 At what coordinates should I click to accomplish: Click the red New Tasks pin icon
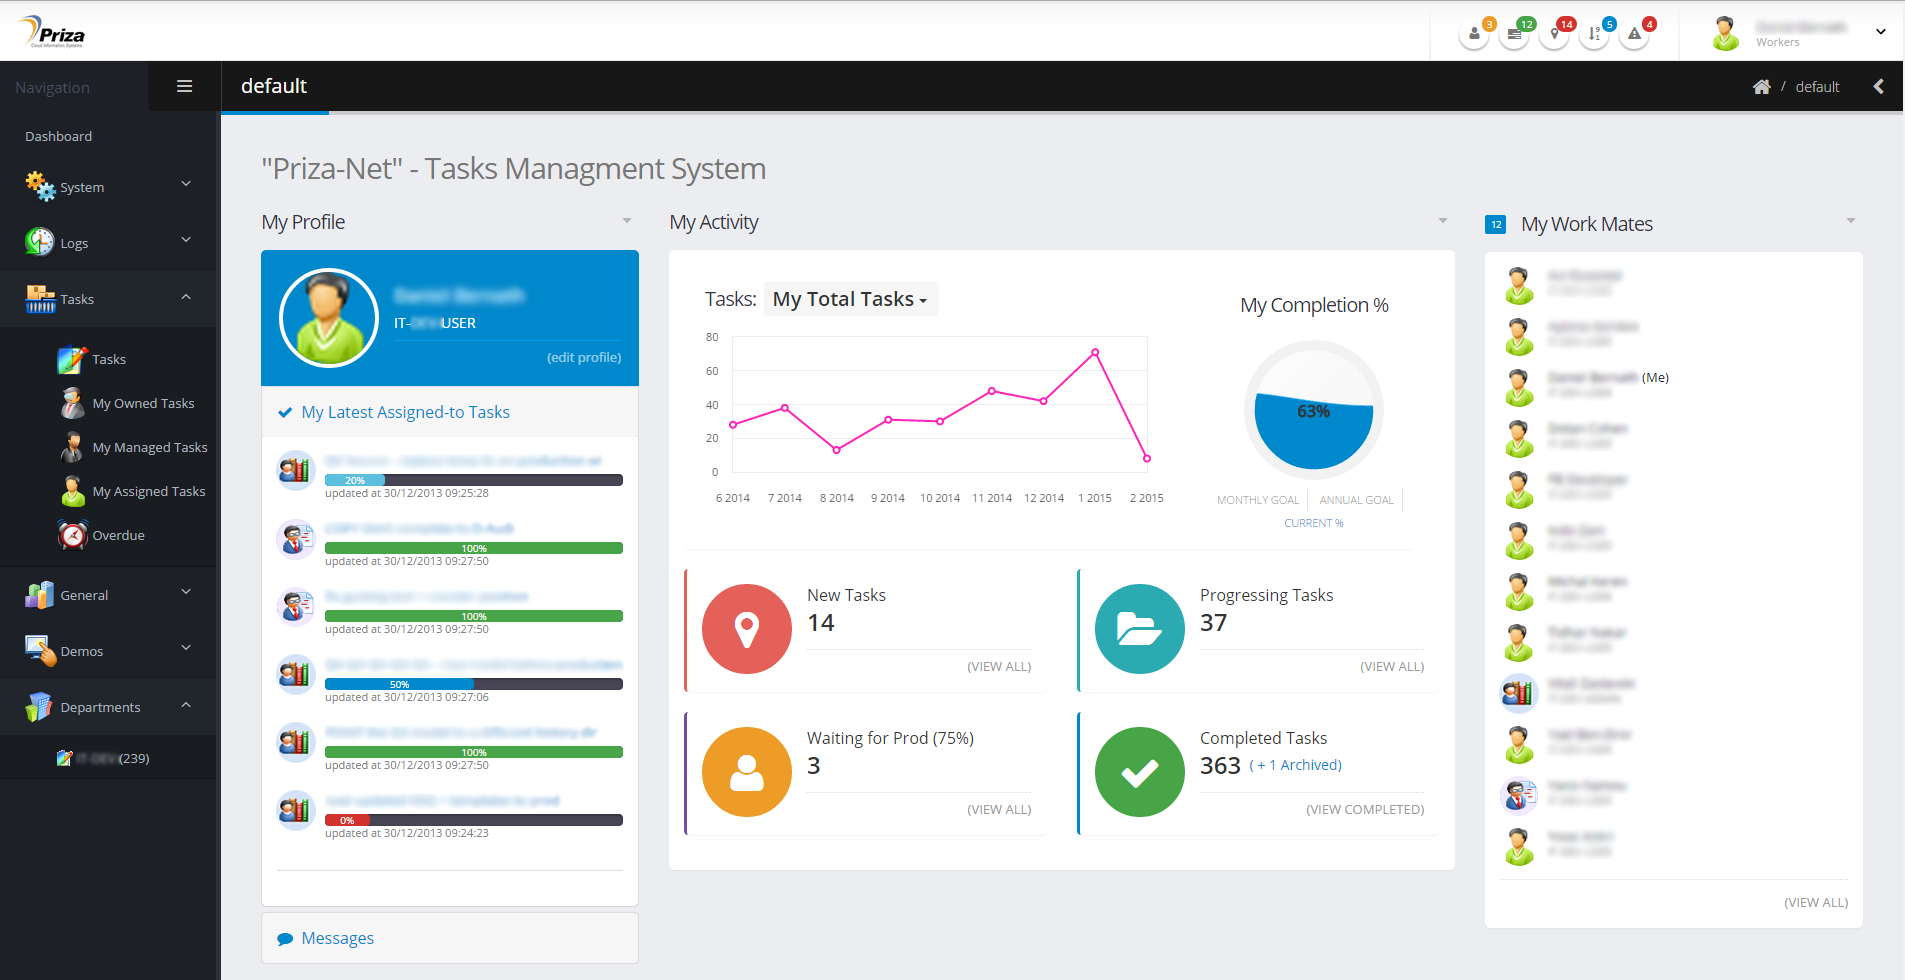pyautogui.click(x=747, y=629)
